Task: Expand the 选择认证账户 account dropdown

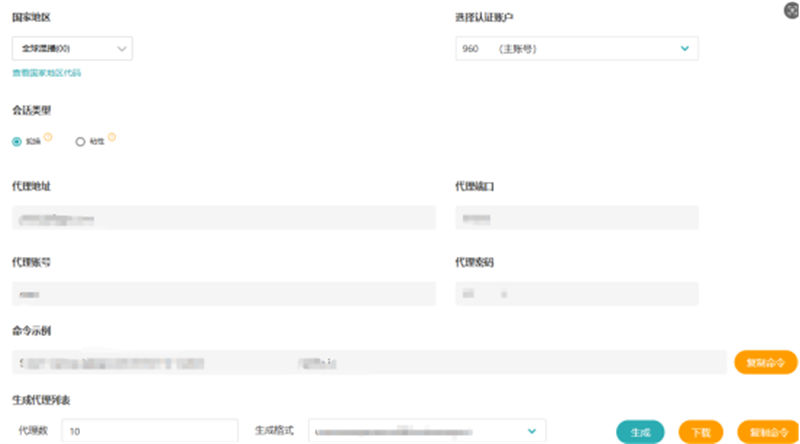Action: pos(576,48)
